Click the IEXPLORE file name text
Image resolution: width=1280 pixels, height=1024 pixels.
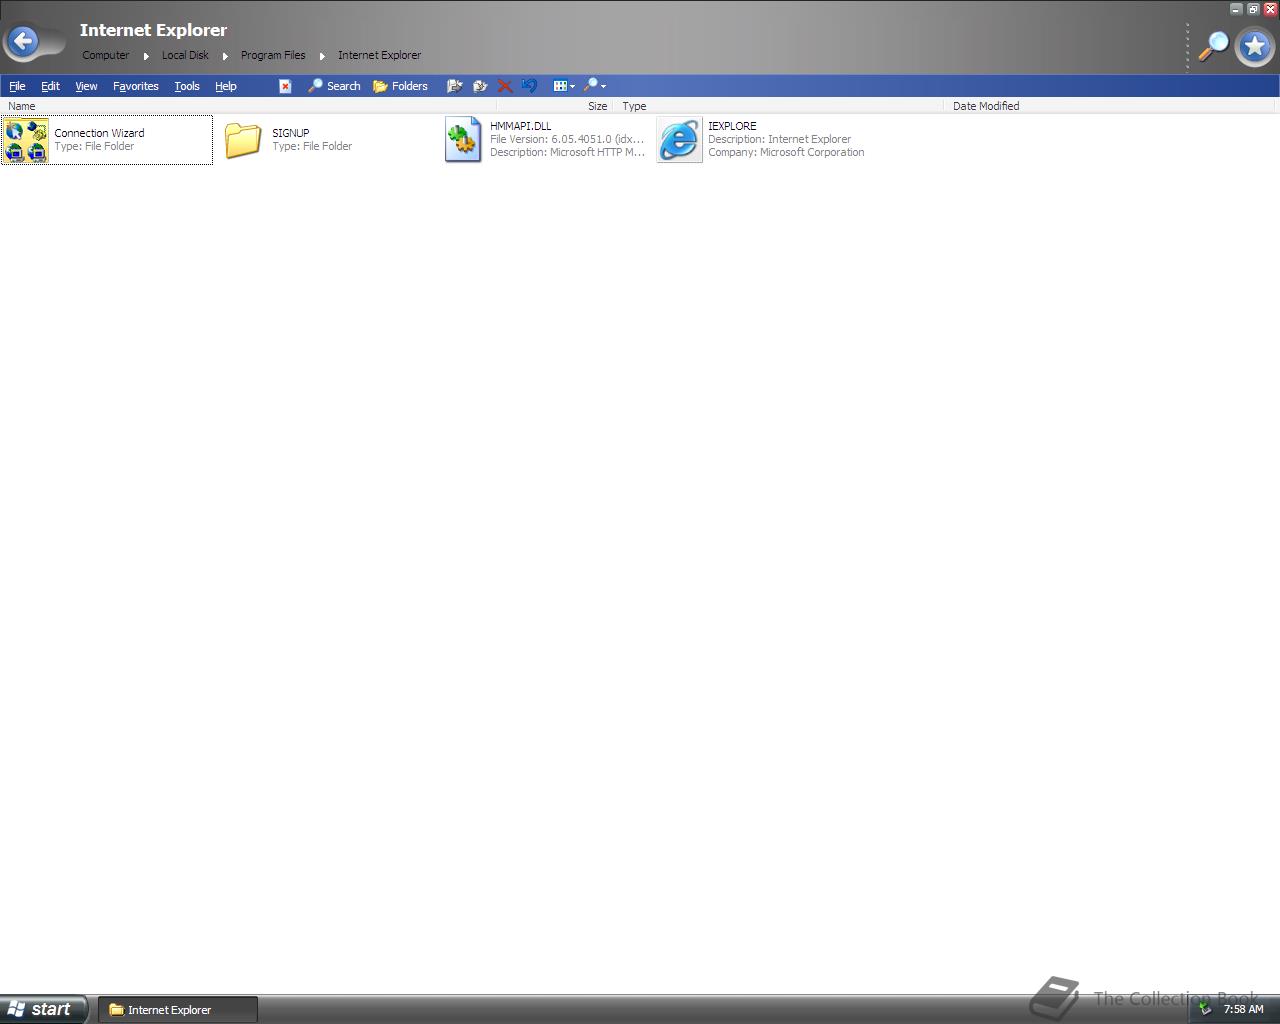click(732, 126)
